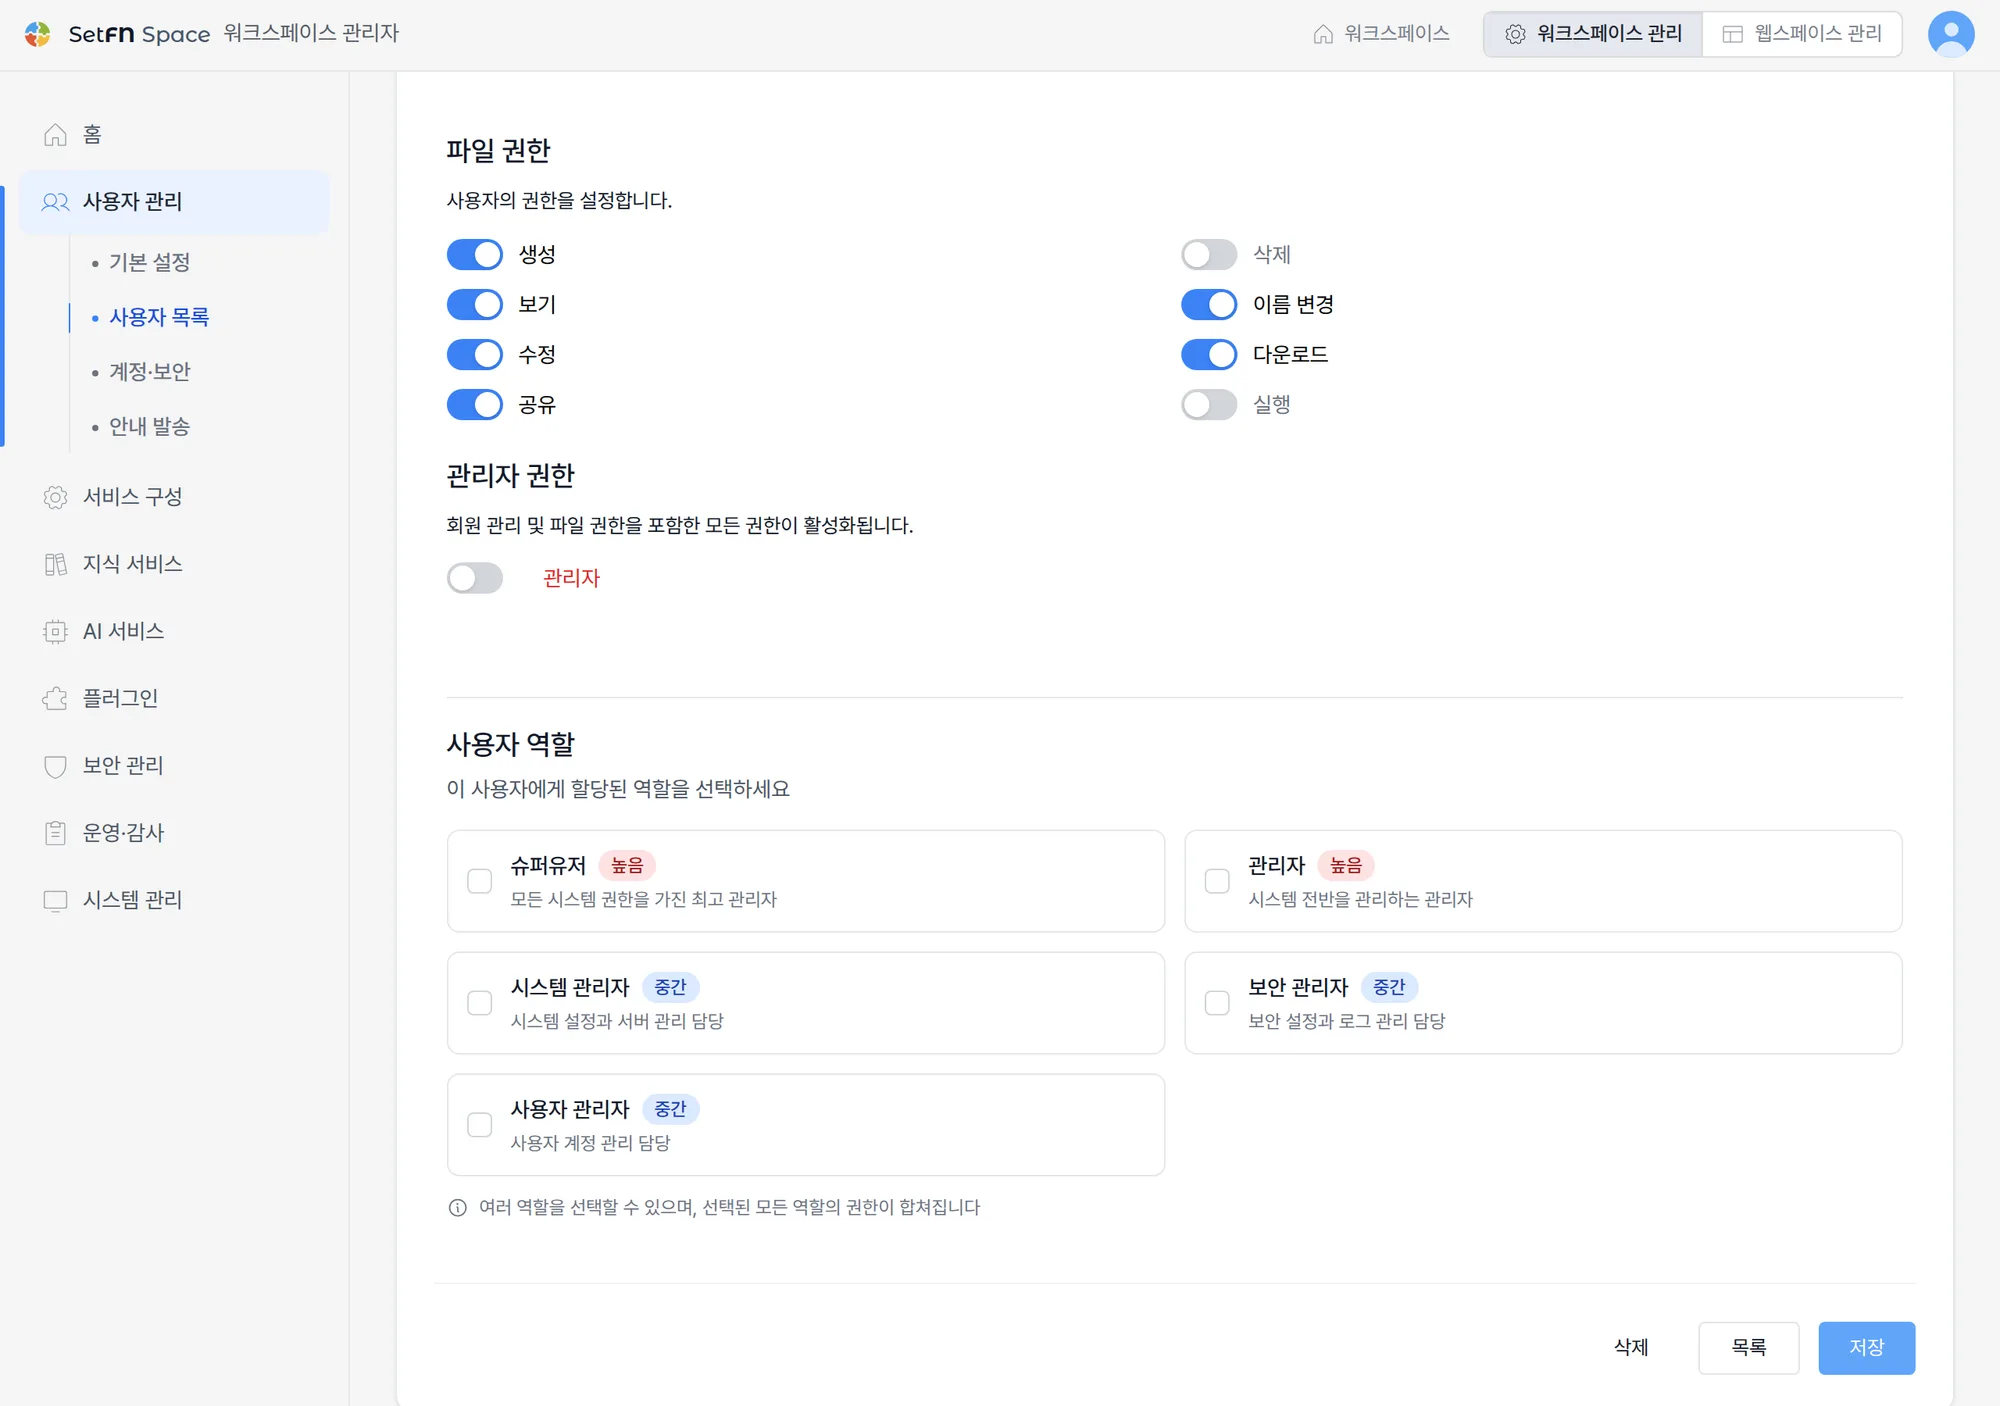Click the 보안 관리 shield icon
Viewport: 2000px width, 1406px height.
coord(56,766)
